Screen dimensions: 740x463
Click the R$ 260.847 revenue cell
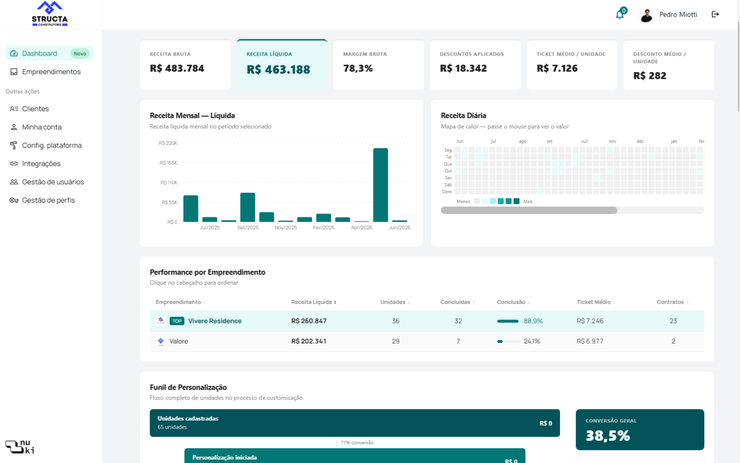[309, 321]
